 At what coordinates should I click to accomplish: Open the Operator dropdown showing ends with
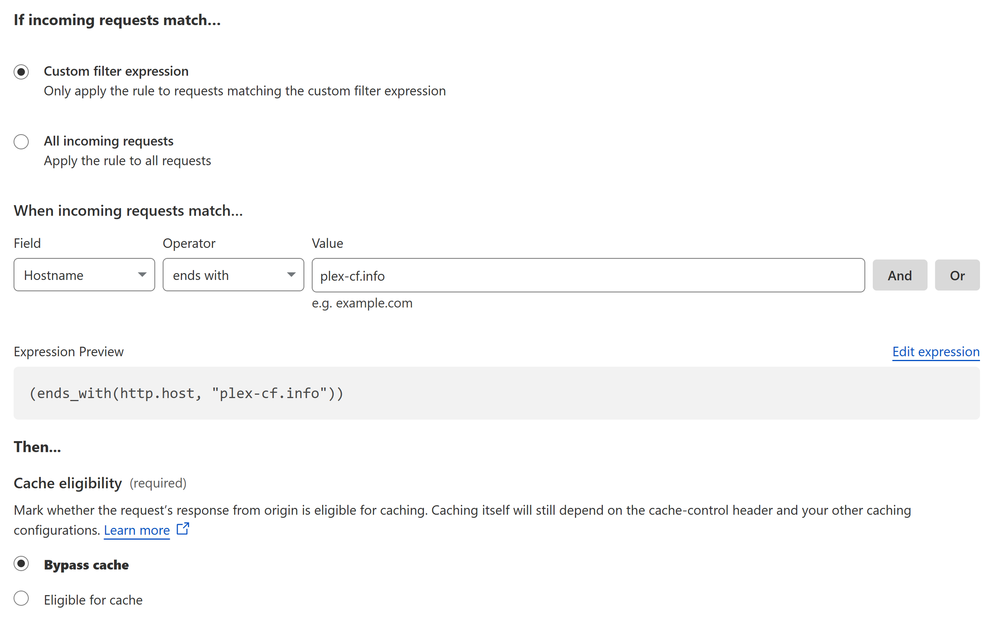[233, 274]
